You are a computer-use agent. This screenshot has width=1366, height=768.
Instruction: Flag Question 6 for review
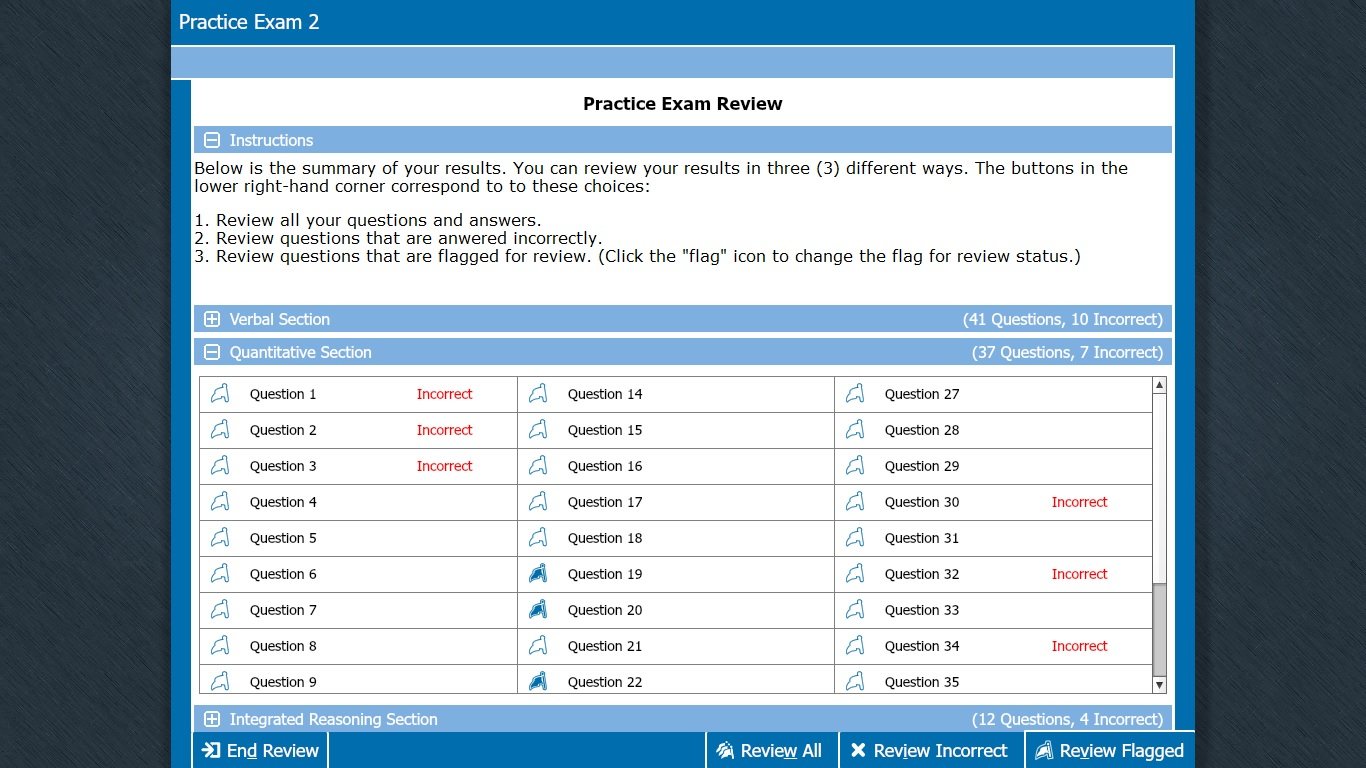pyautogui.click(x=220, y=574)
